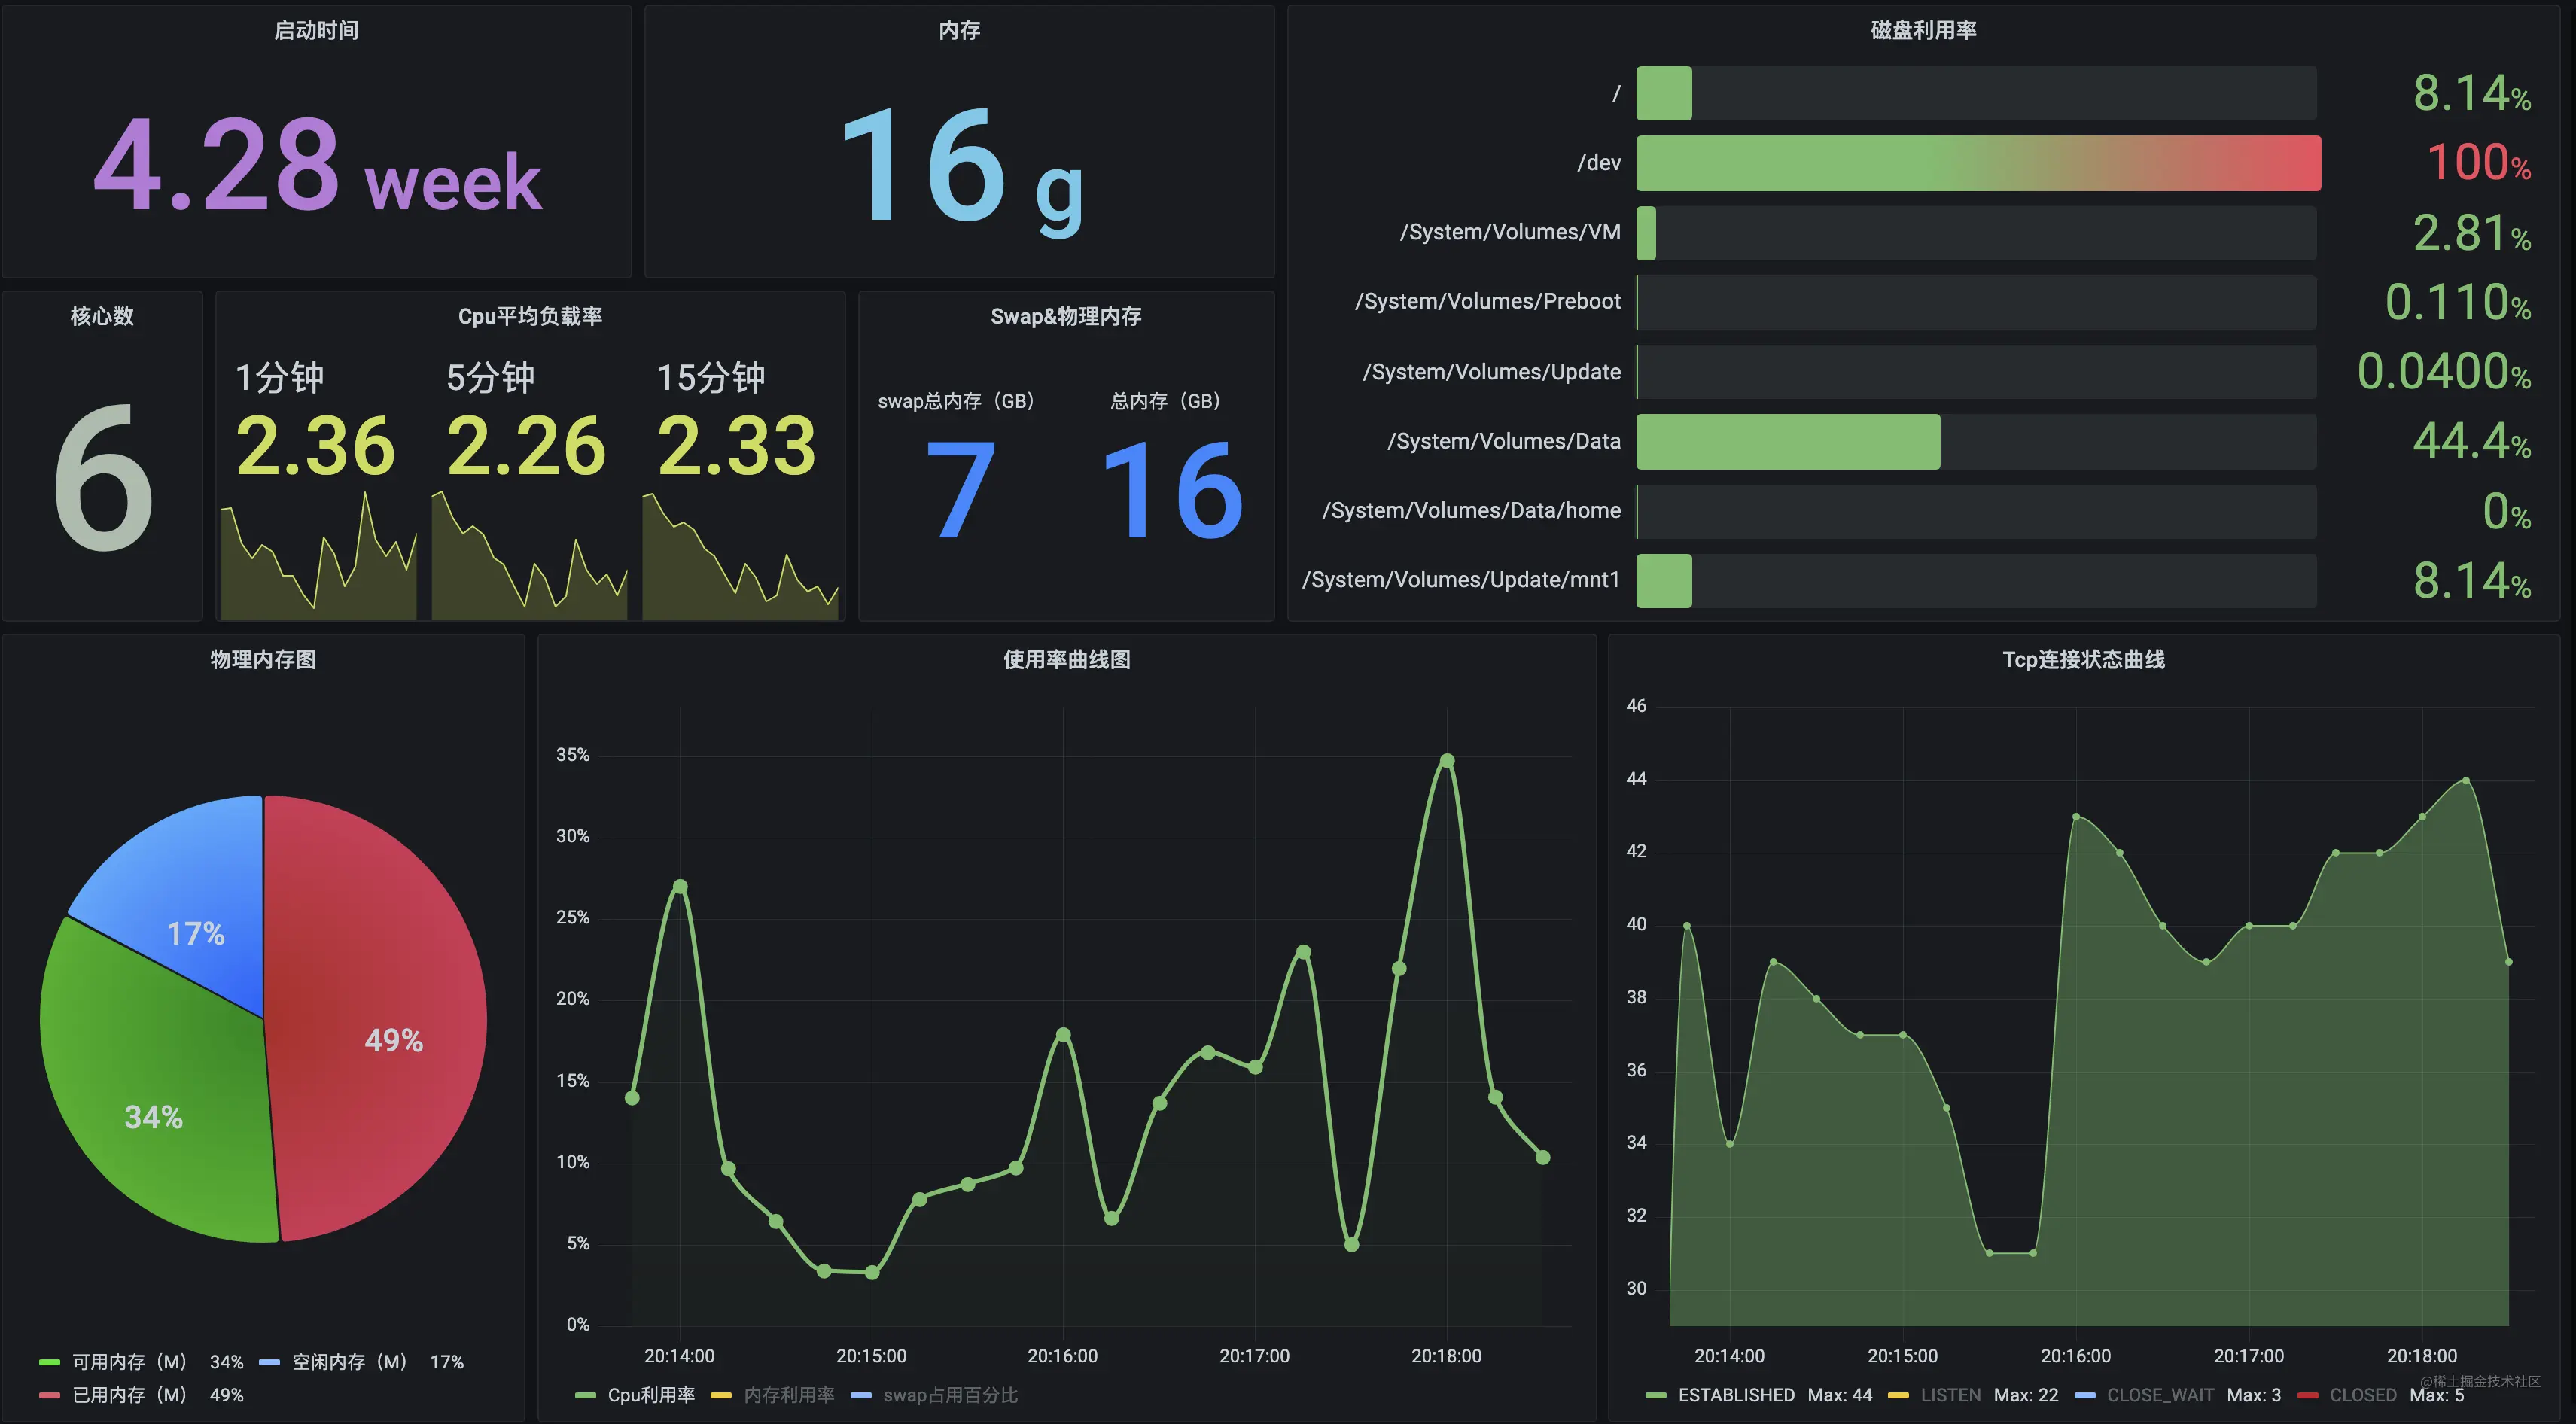
Task: Click the green color swatch beside Cpu利用率
Action: point(586,1395)
